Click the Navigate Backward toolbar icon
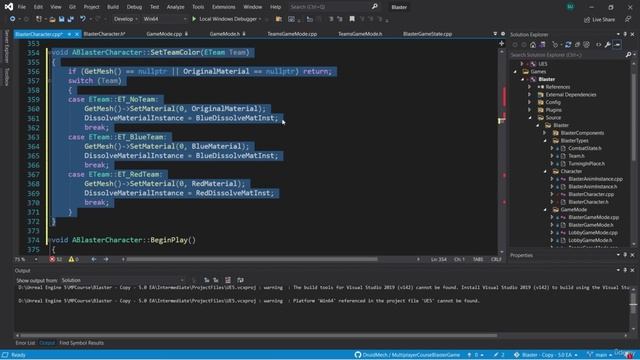 tap(12, 19)
